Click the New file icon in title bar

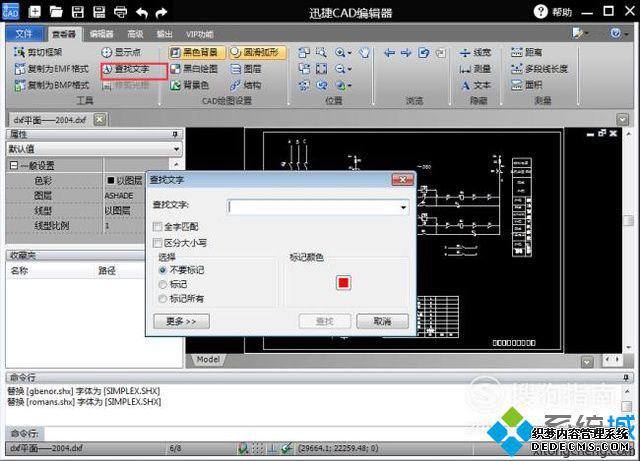pos(35,11)
